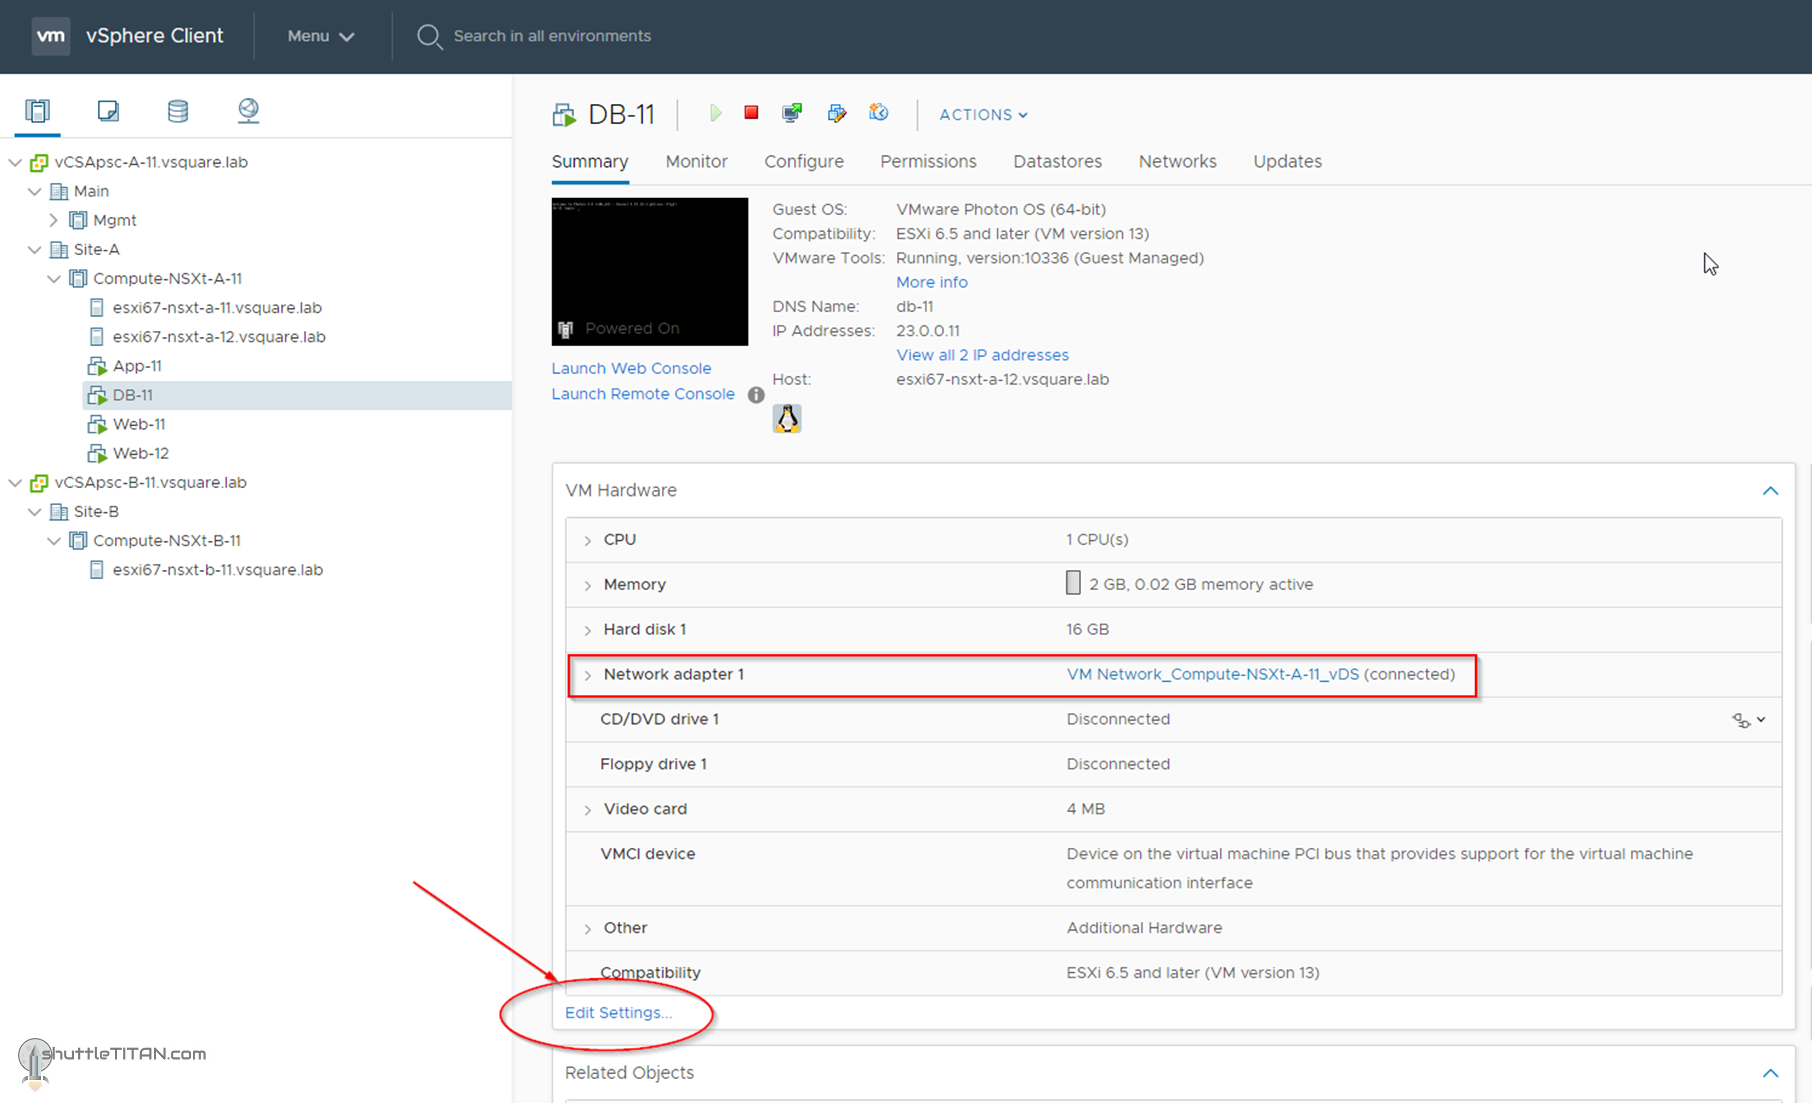Open the Storage inventory view icon
This screenshot has height=1103, width=1812.
click(178, 111)
